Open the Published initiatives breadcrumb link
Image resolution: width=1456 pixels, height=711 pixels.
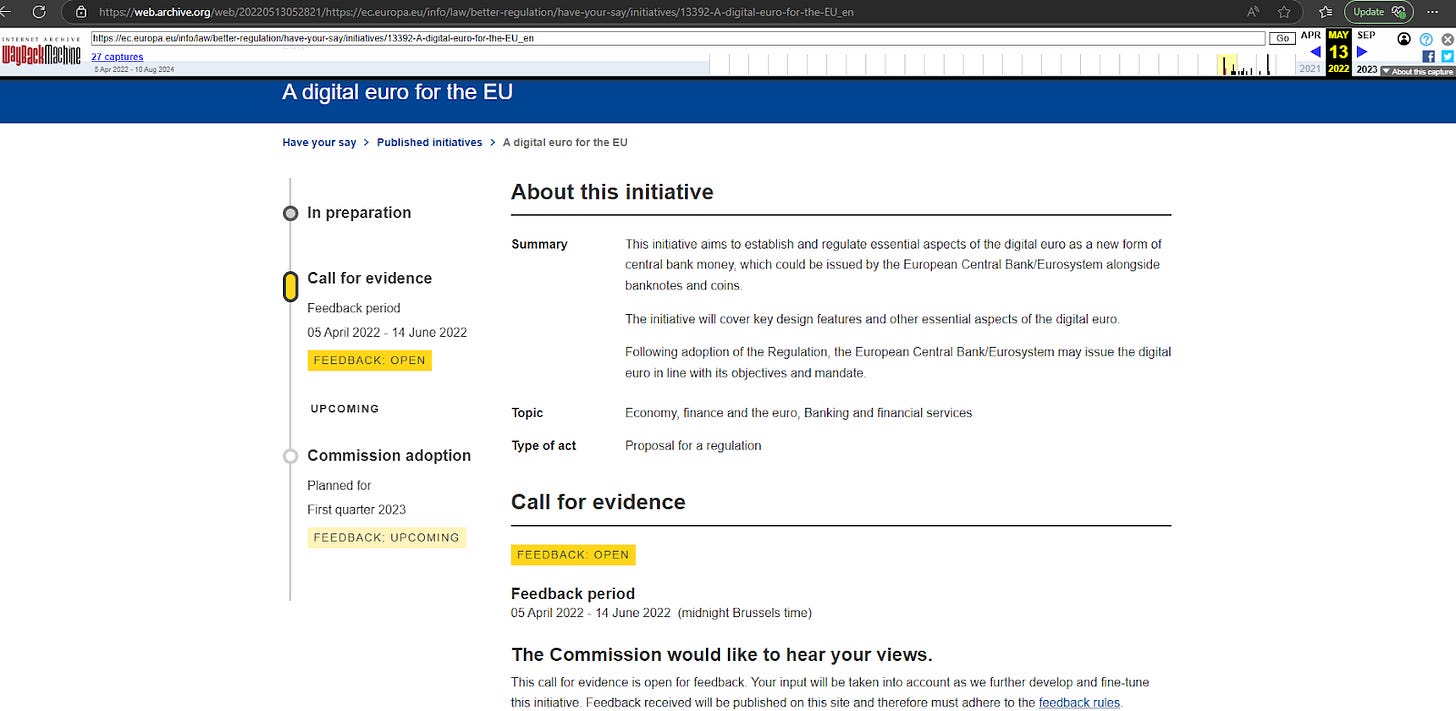tap(429, 142)
